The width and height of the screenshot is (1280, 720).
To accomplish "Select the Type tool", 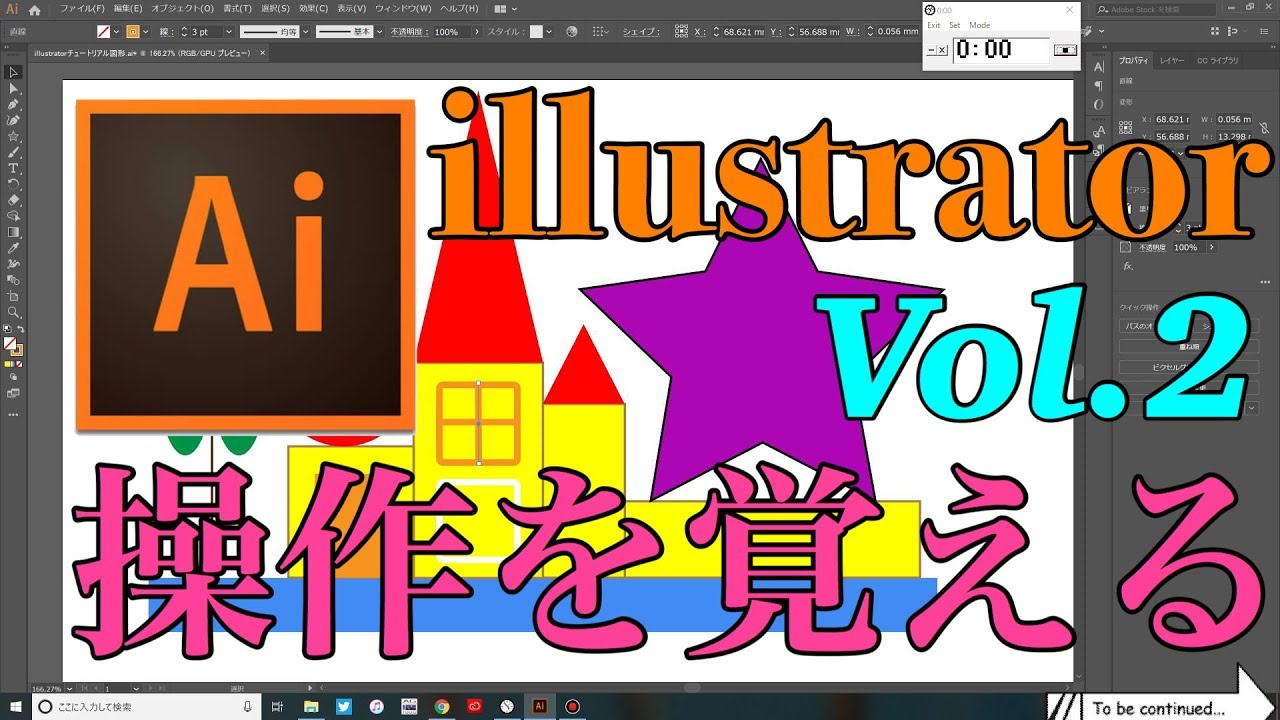I will (x=14, y=168).
